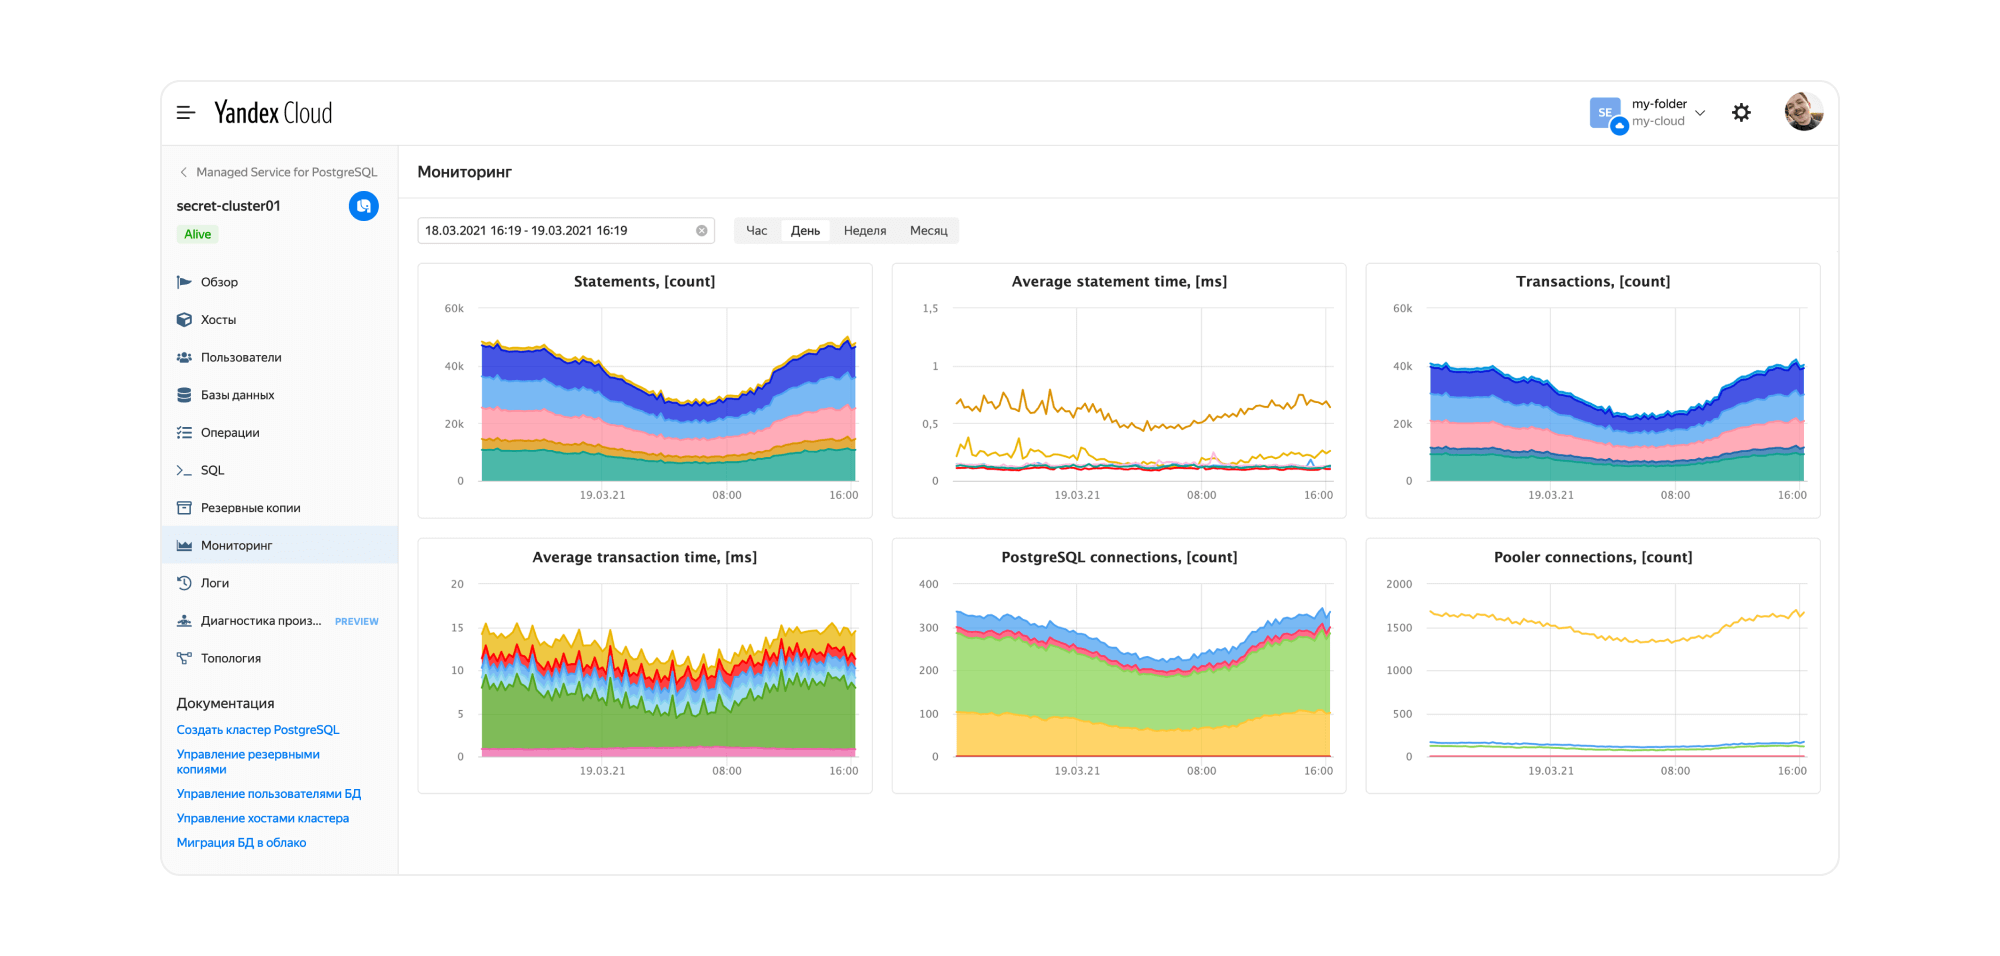The width and height of the screenshot is (2000, 956).
Task: Click the SQL terminal prompt icon
Action: (x=184, y=470)
